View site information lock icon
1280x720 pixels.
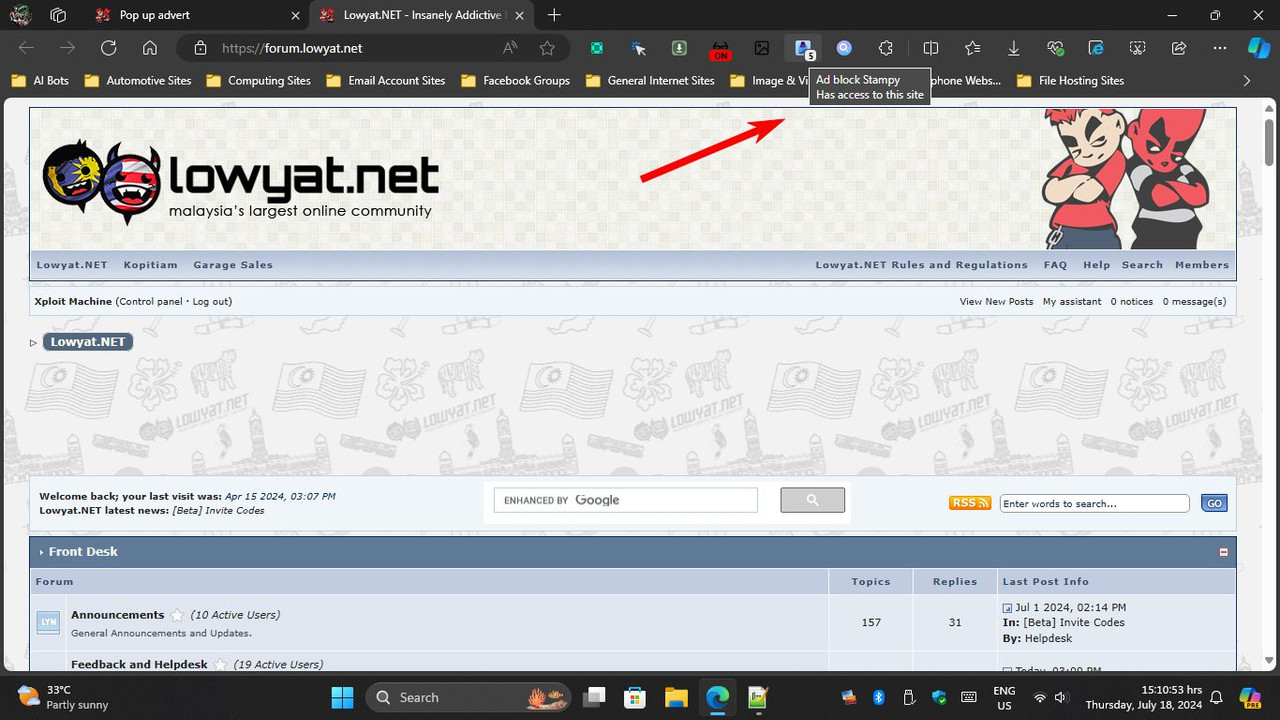[200, 48]
